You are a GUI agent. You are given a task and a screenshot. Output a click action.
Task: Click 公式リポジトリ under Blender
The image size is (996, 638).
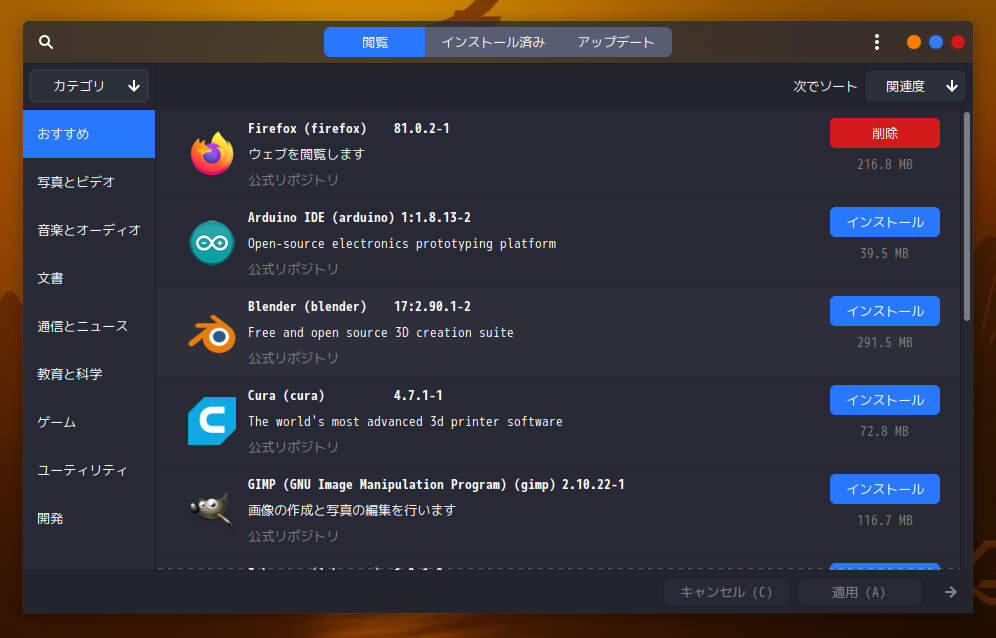click(x=293, y=358)
